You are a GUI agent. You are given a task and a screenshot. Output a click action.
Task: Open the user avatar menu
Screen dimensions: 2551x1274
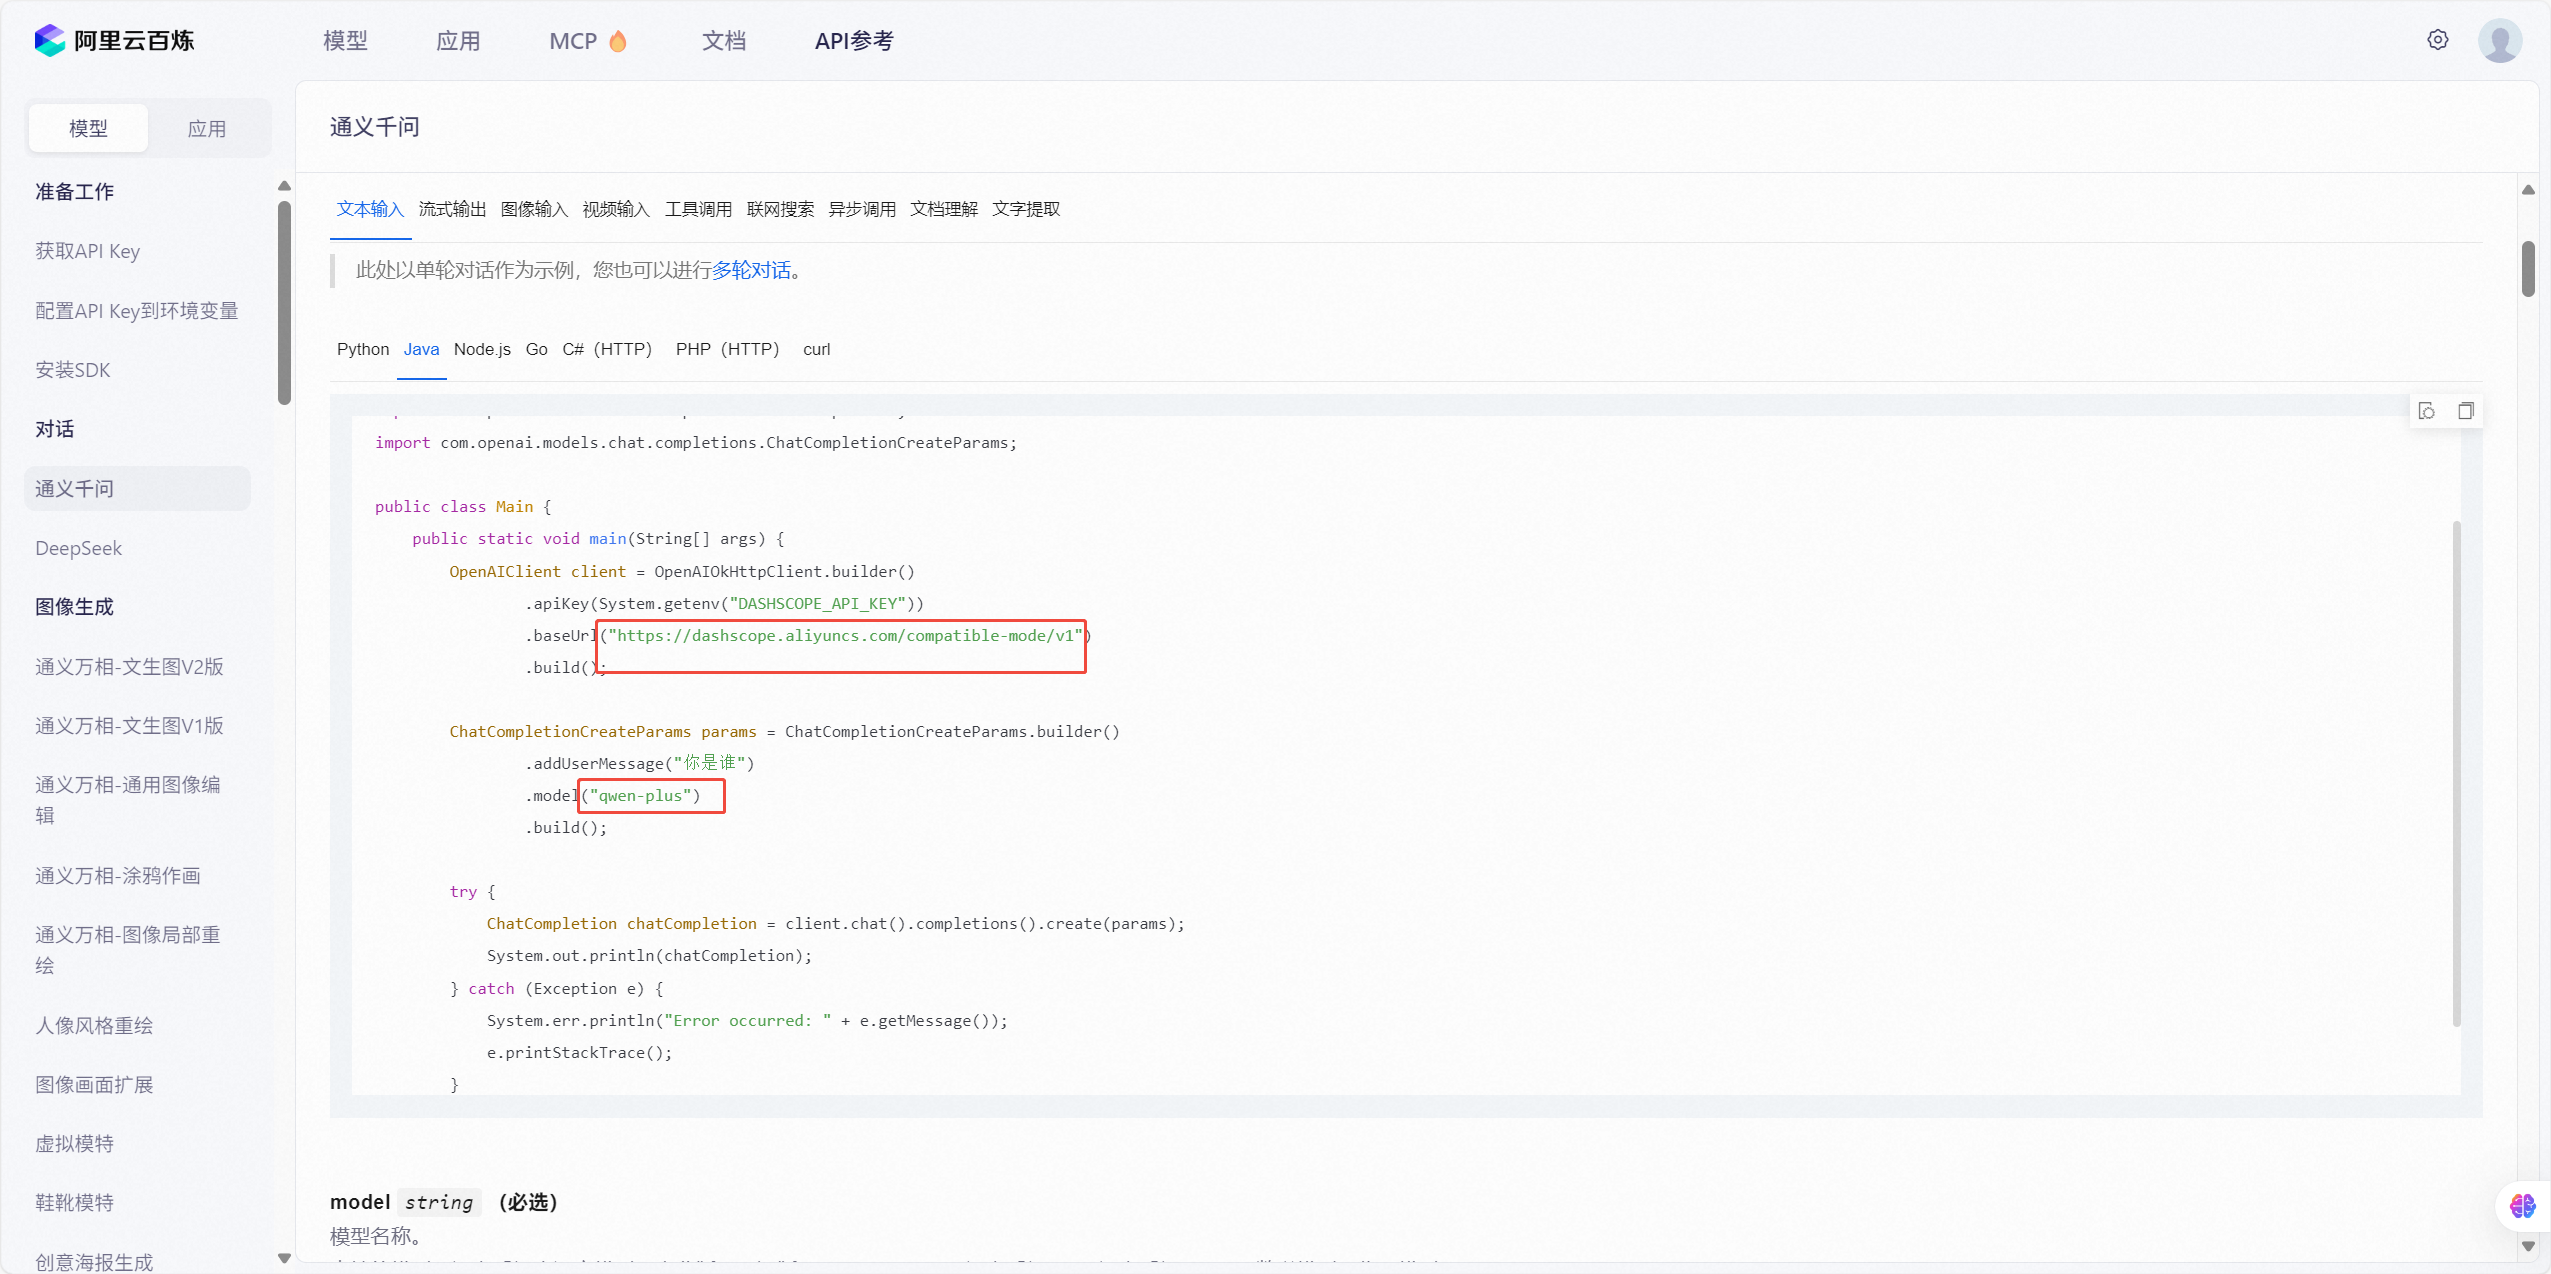click(2500, 41)
